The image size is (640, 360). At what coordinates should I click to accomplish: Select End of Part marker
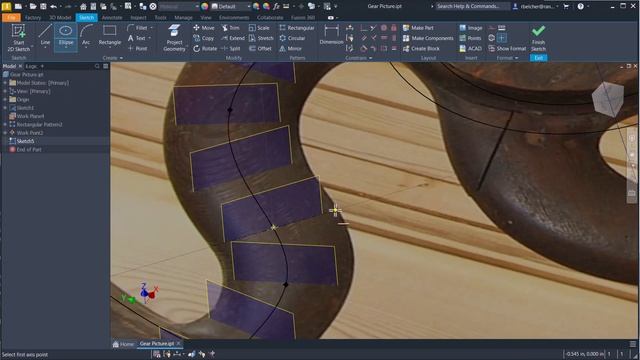pyautogui.click(x=25, y=149)
